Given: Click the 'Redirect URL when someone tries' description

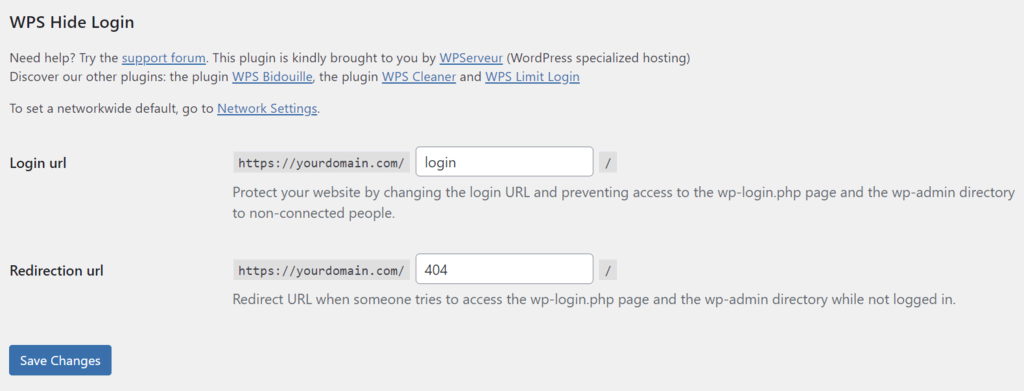Looking at the screenshot, I should (x=594, y=300).
